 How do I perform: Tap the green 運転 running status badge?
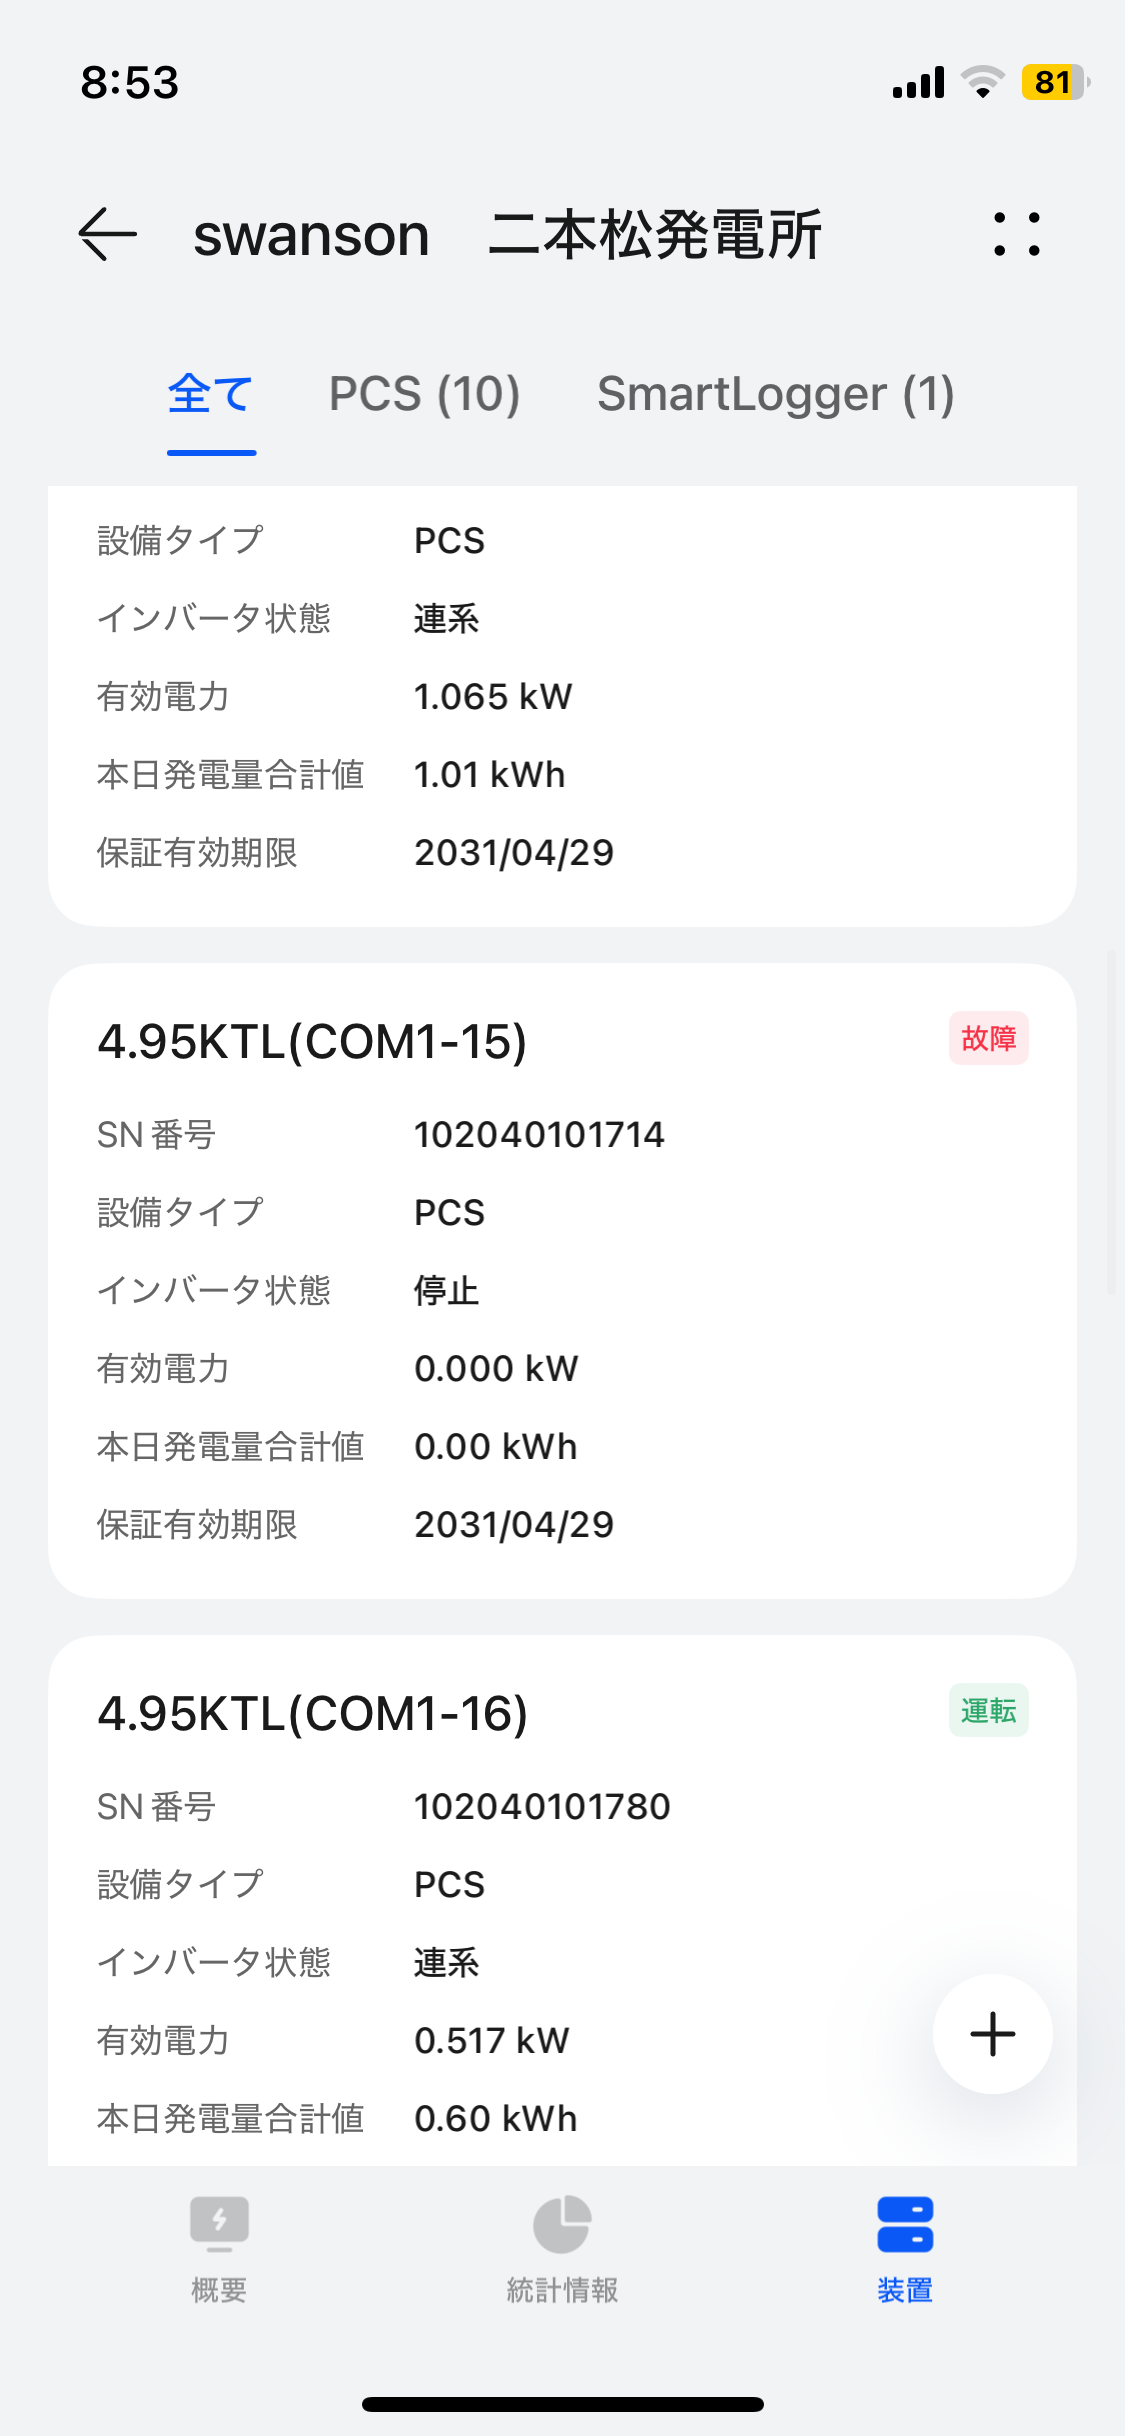click(988, 1711)
